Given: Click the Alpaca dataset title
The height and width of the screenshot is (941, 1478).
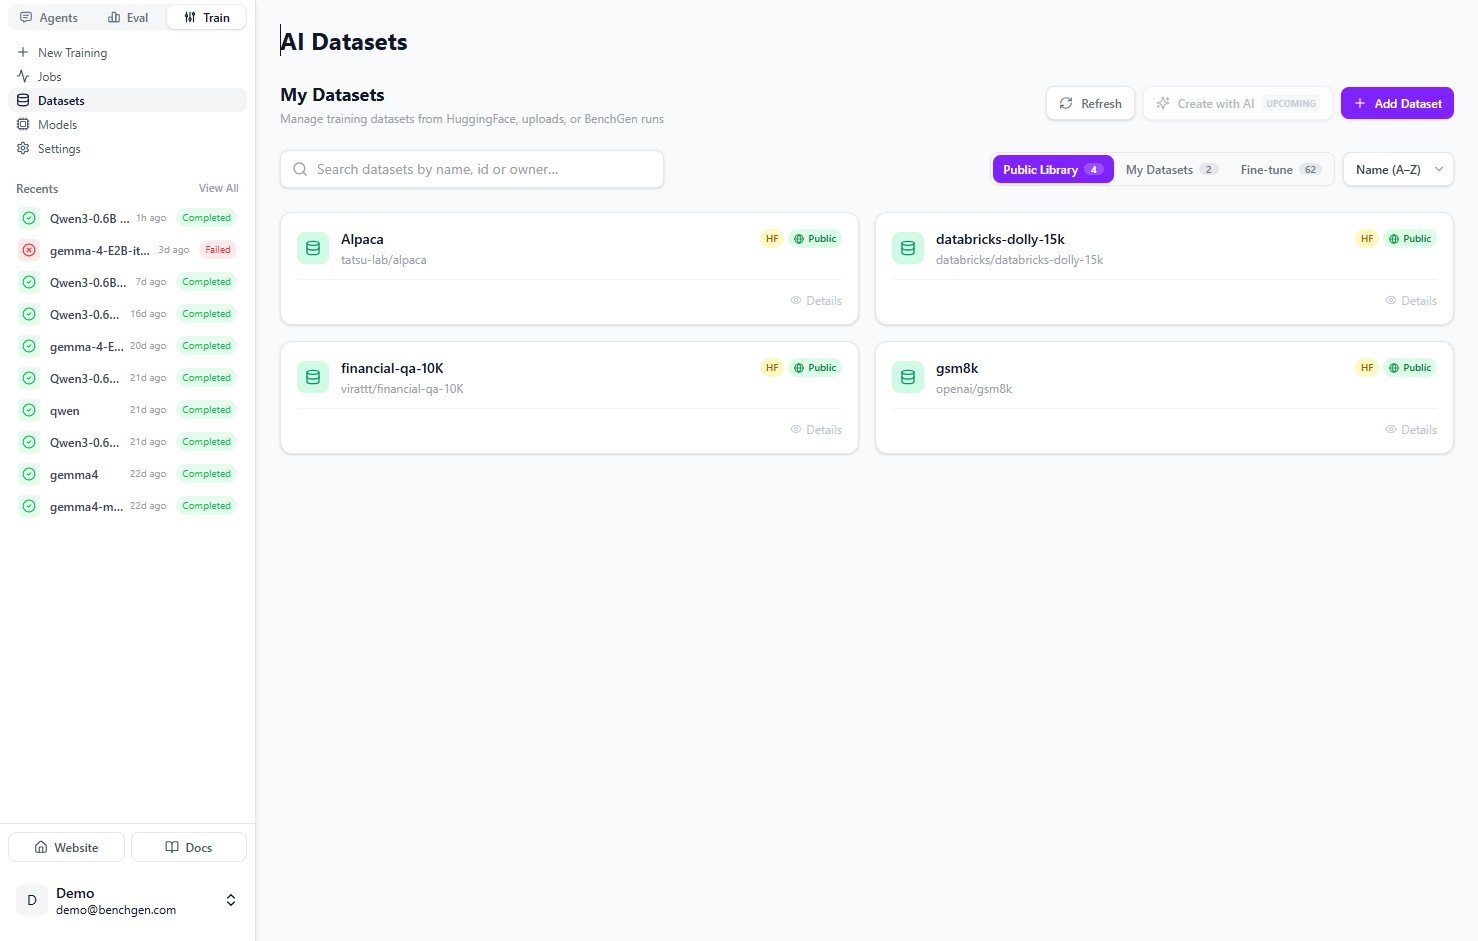Looking at the screenshot, I should [x=362, y=239].
